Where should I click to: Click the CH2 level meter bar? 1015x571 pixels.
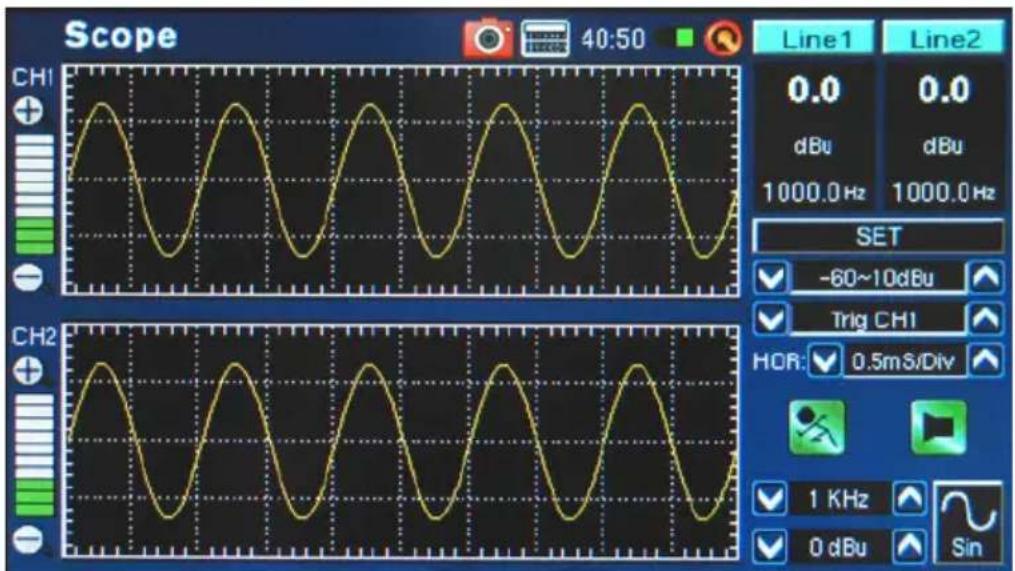coord(34,455)
